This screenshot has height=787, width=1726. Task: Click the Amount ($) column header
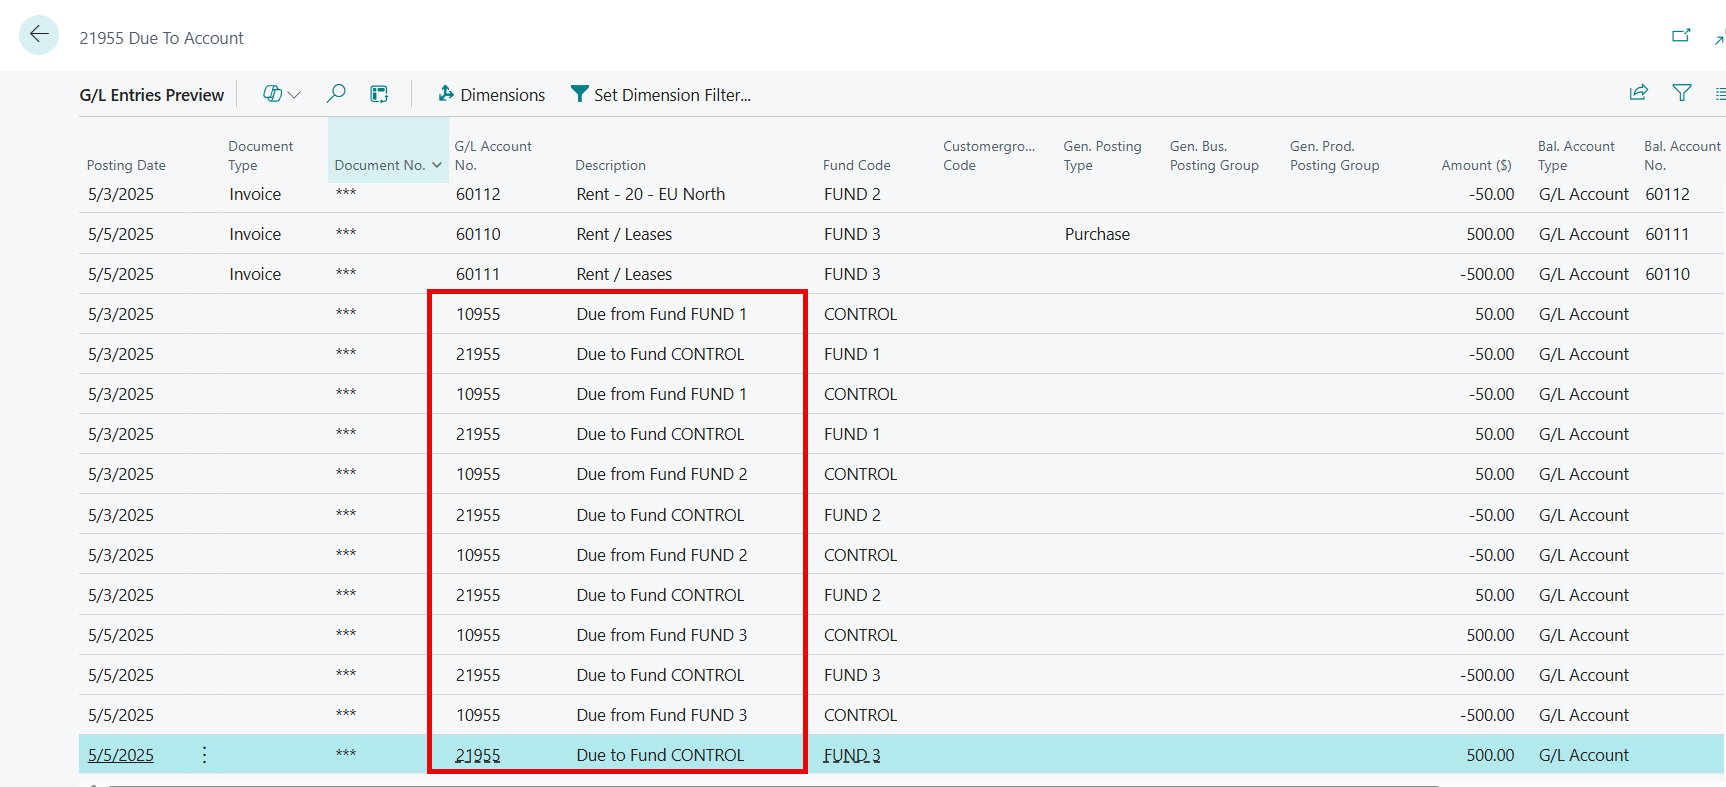click(x=1476, y=165)
